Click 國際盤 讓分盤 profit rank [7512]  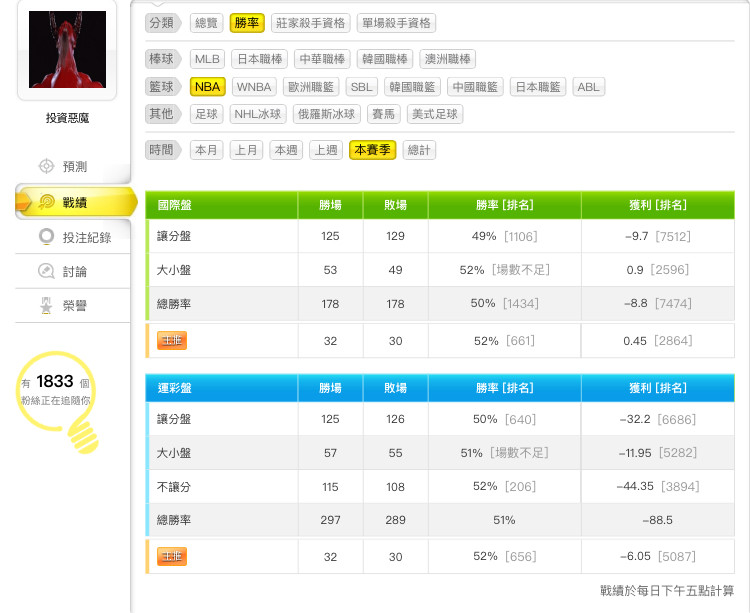pyautogui.click(x=673, y=236)
